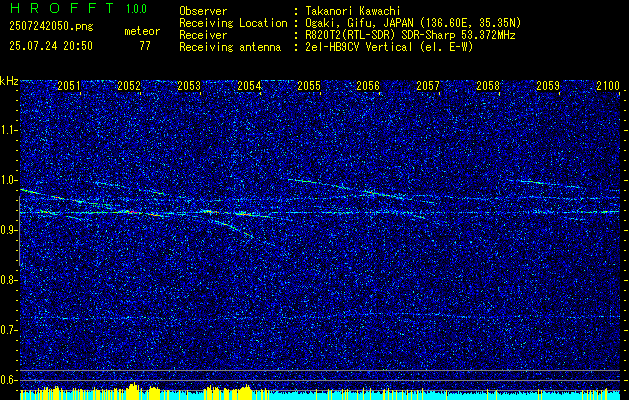This screenshot has width=629, height=400.
Task: Click the meteor label
Action: [x=142, y=31]
